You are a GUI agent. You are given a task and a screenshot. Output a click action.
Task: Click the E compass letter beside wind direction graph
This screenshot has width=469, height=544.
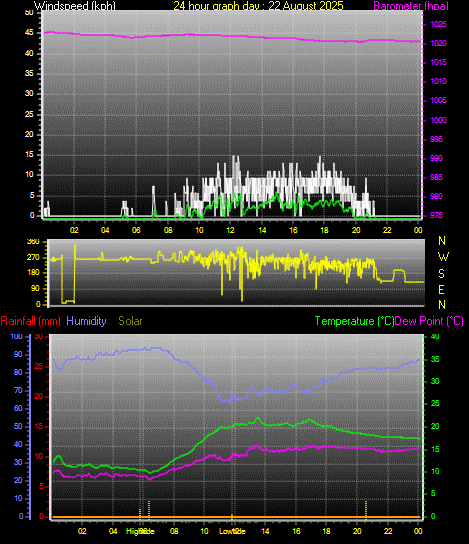point(441,289)
